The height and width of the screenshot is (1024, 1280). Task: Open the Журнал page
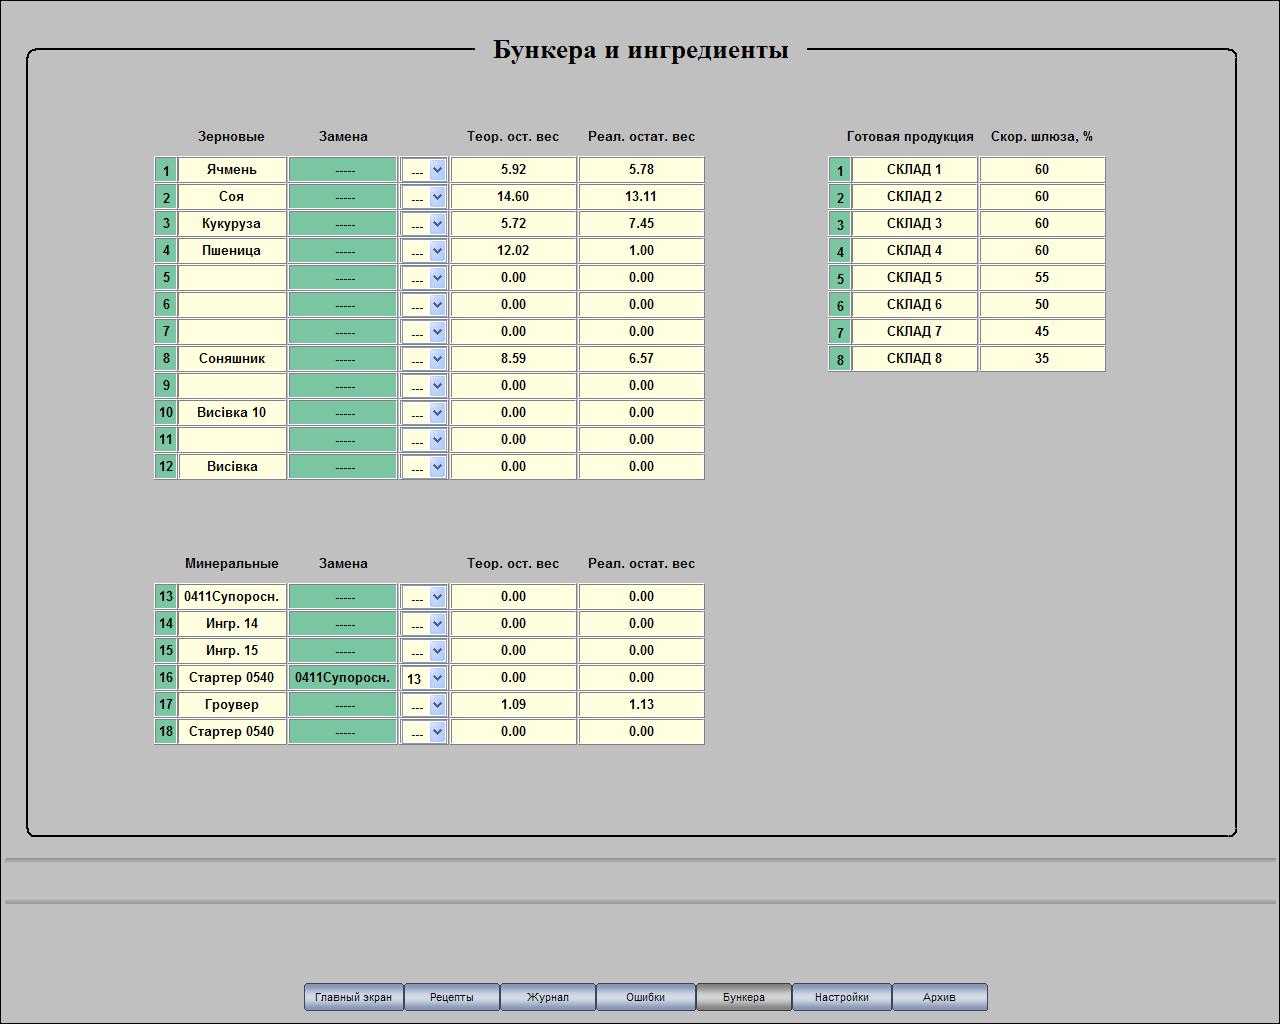coord(547,997)
